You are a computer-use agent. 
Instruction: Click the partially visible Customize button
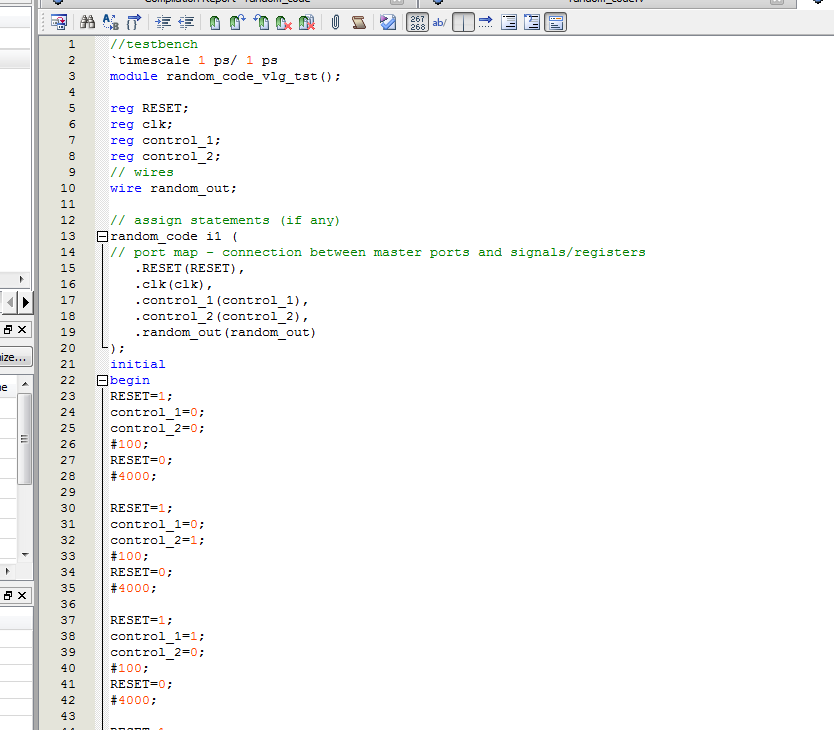(x=15, y=357)
